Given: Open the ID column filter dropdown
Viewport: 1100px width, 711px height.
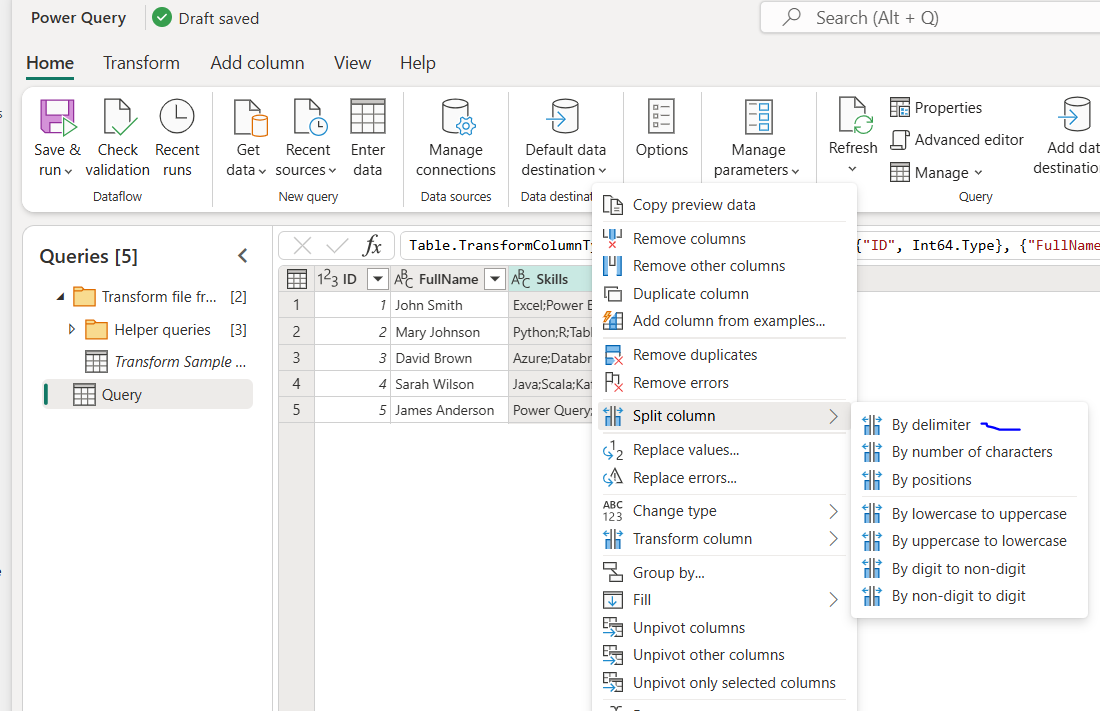Looking at the screenshot, I should pyautogui.click(x=377, y=279).
